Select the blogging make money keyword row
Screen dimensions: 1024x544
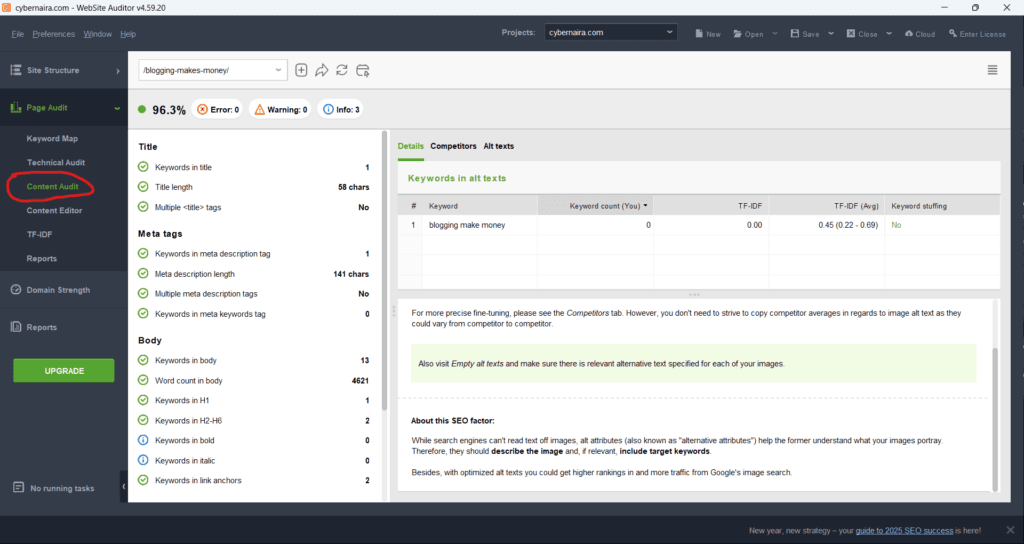pyautogui.click(x=699, y=225)
